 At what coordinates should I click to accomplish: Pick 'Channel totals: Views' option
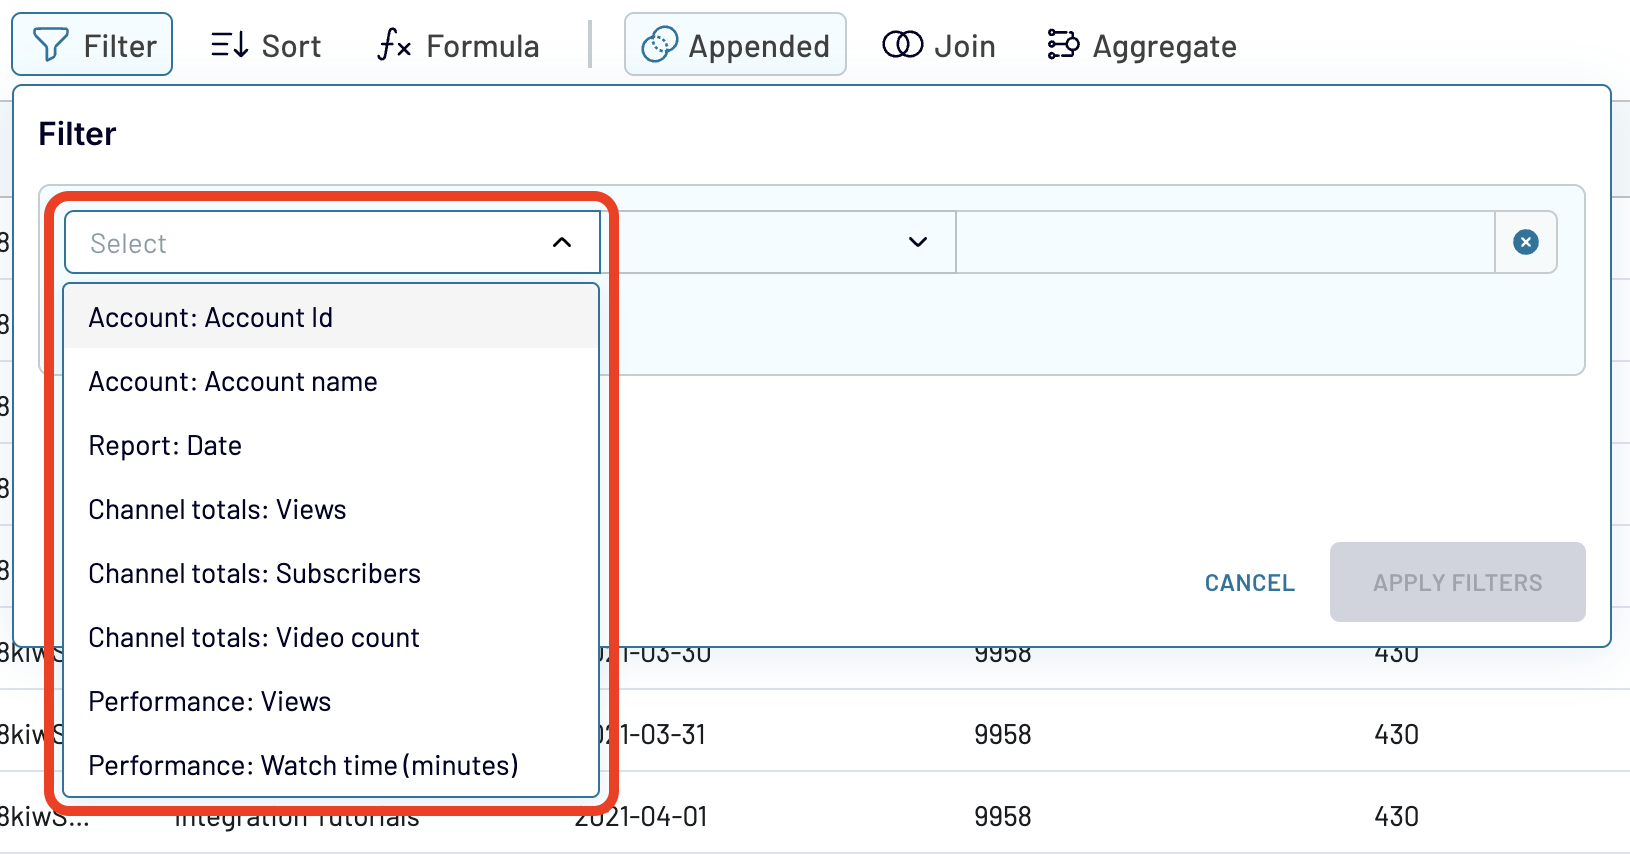pos(217,510)
